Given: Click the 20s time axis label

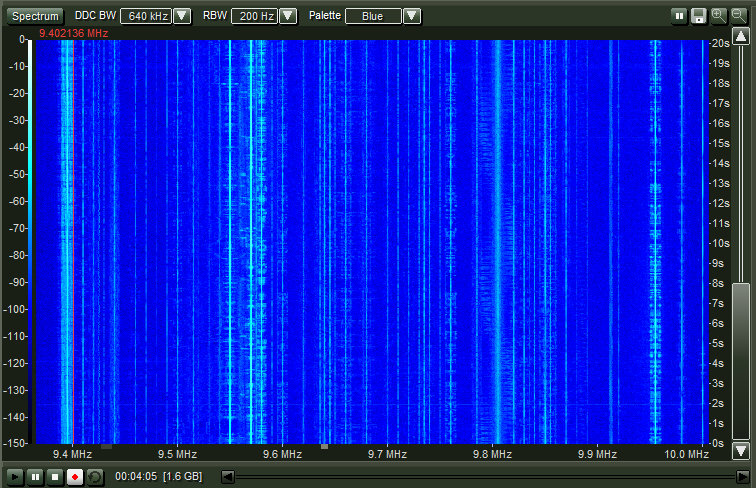Looking at the screenshot, I should point(720,43).
